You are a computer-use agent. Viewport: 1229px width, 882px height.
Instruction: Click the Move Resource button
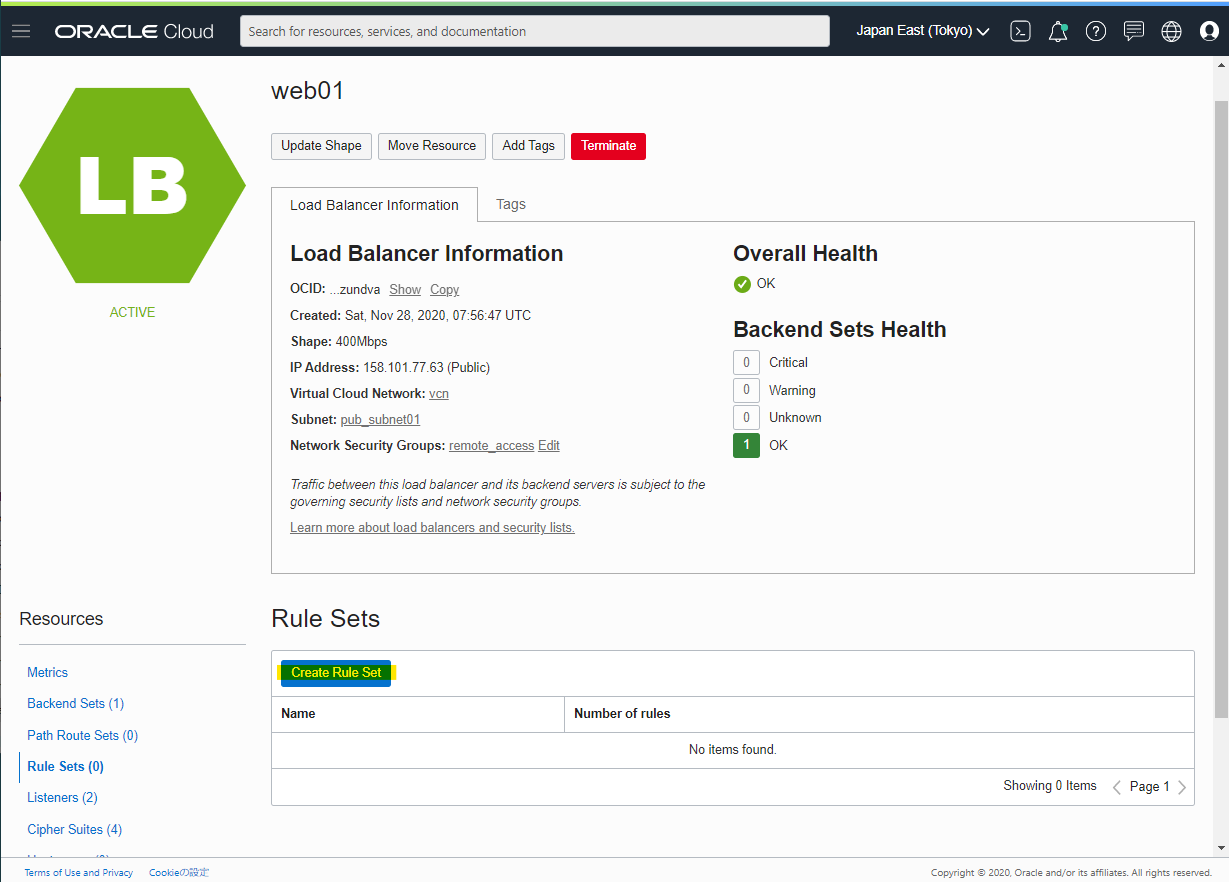pos(432,146)
